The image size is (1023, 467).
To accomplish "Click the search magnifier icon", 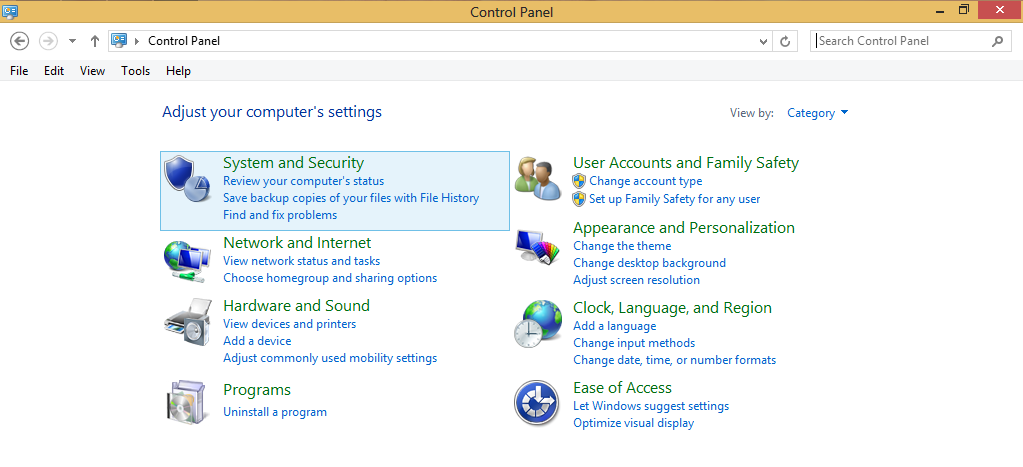I will [997, 41].
